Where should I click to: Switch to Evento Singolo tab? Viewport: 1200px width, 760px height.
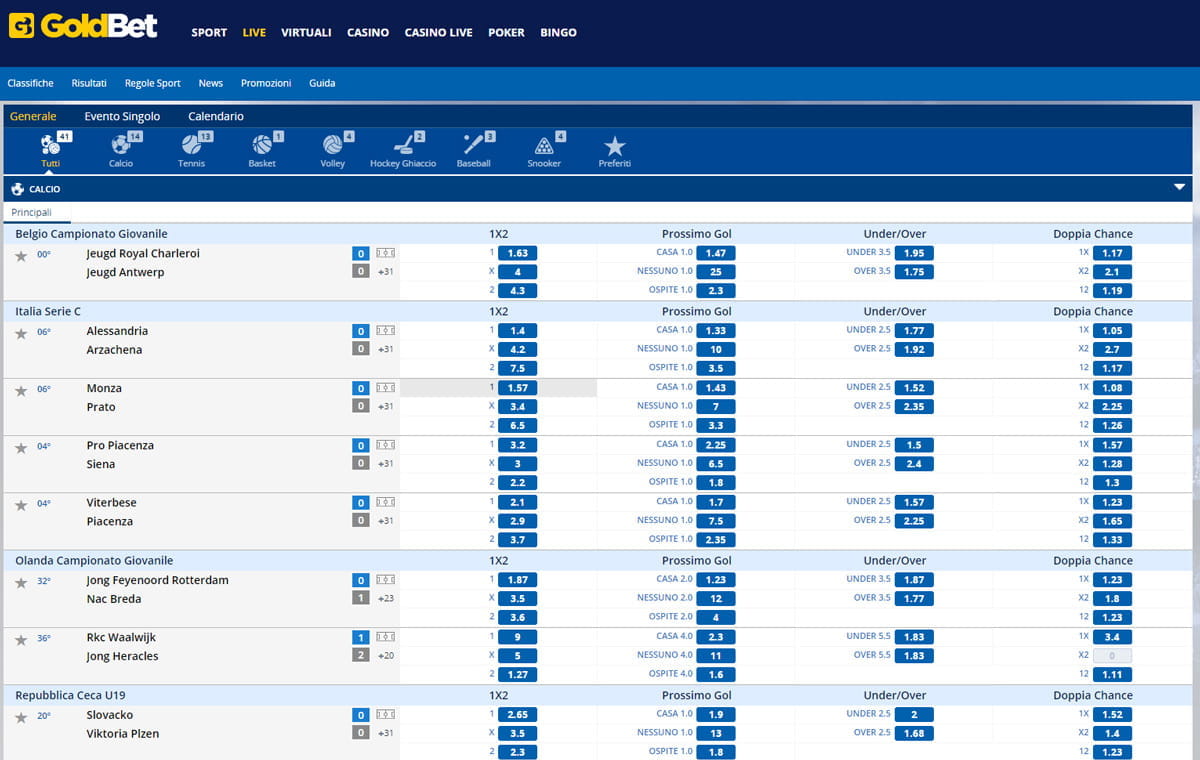[x=122, y=116]
